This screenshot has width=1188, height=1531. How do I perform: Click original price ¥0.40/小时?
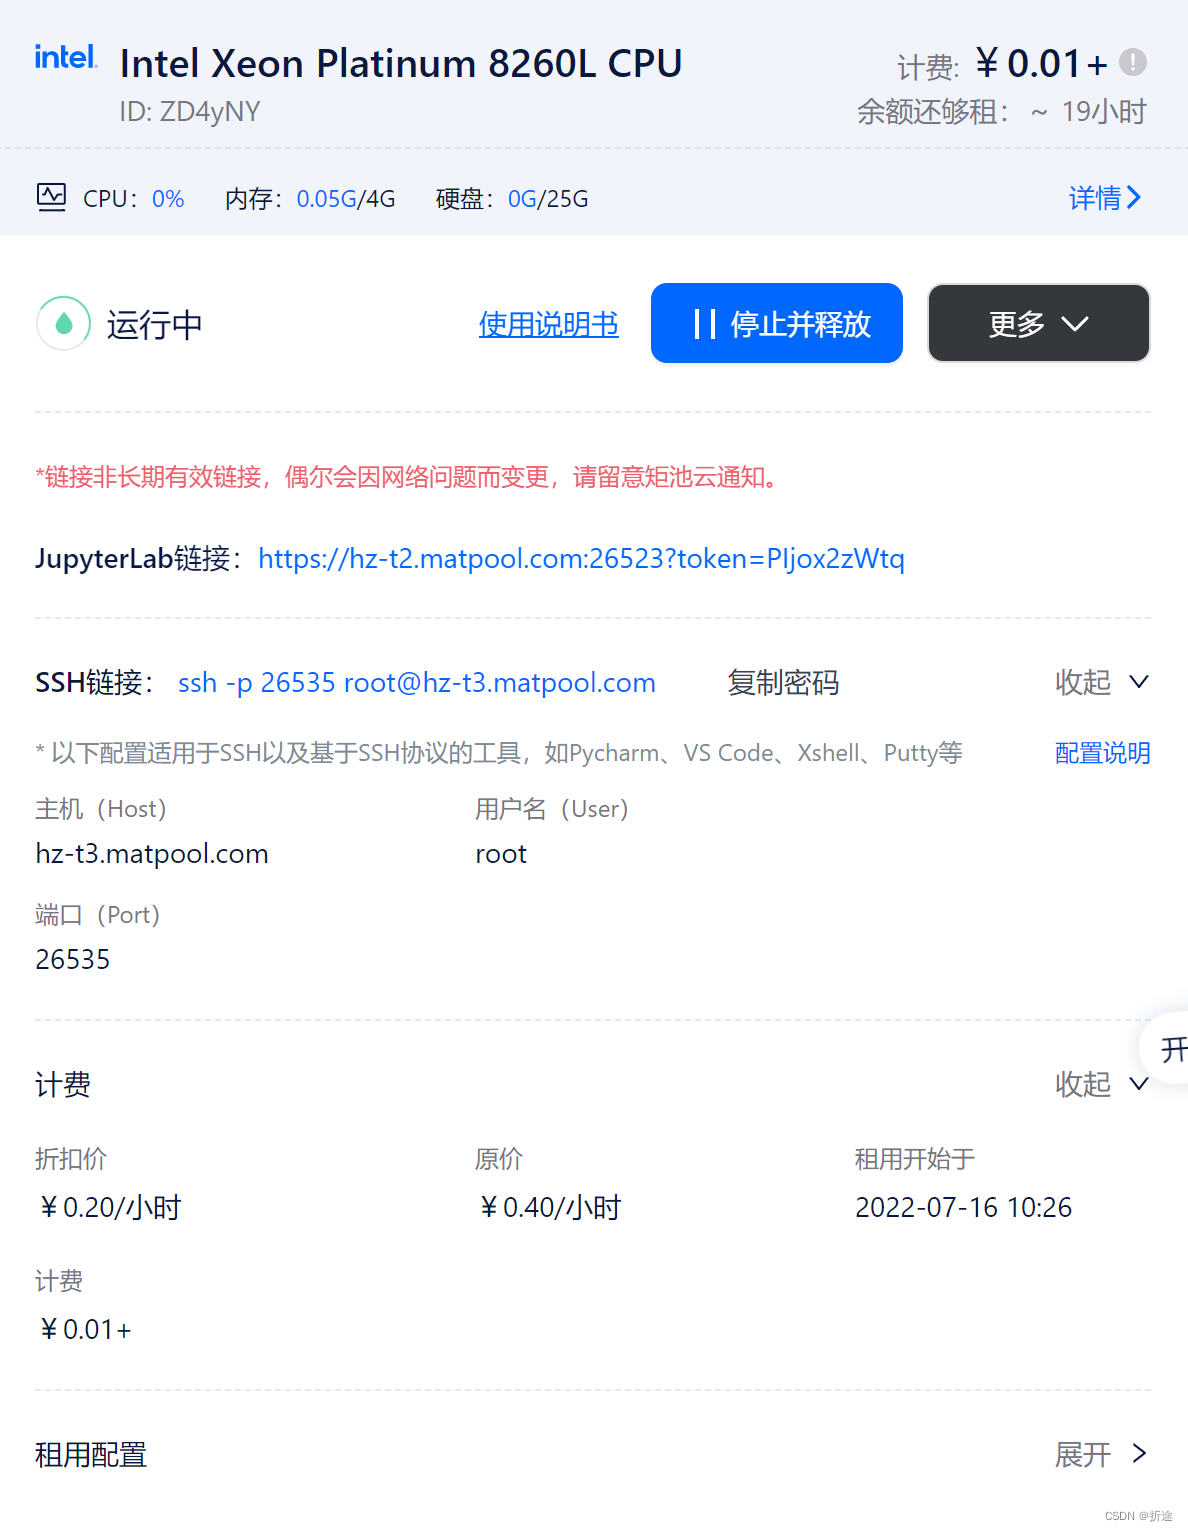click(x=550, y=1207)
